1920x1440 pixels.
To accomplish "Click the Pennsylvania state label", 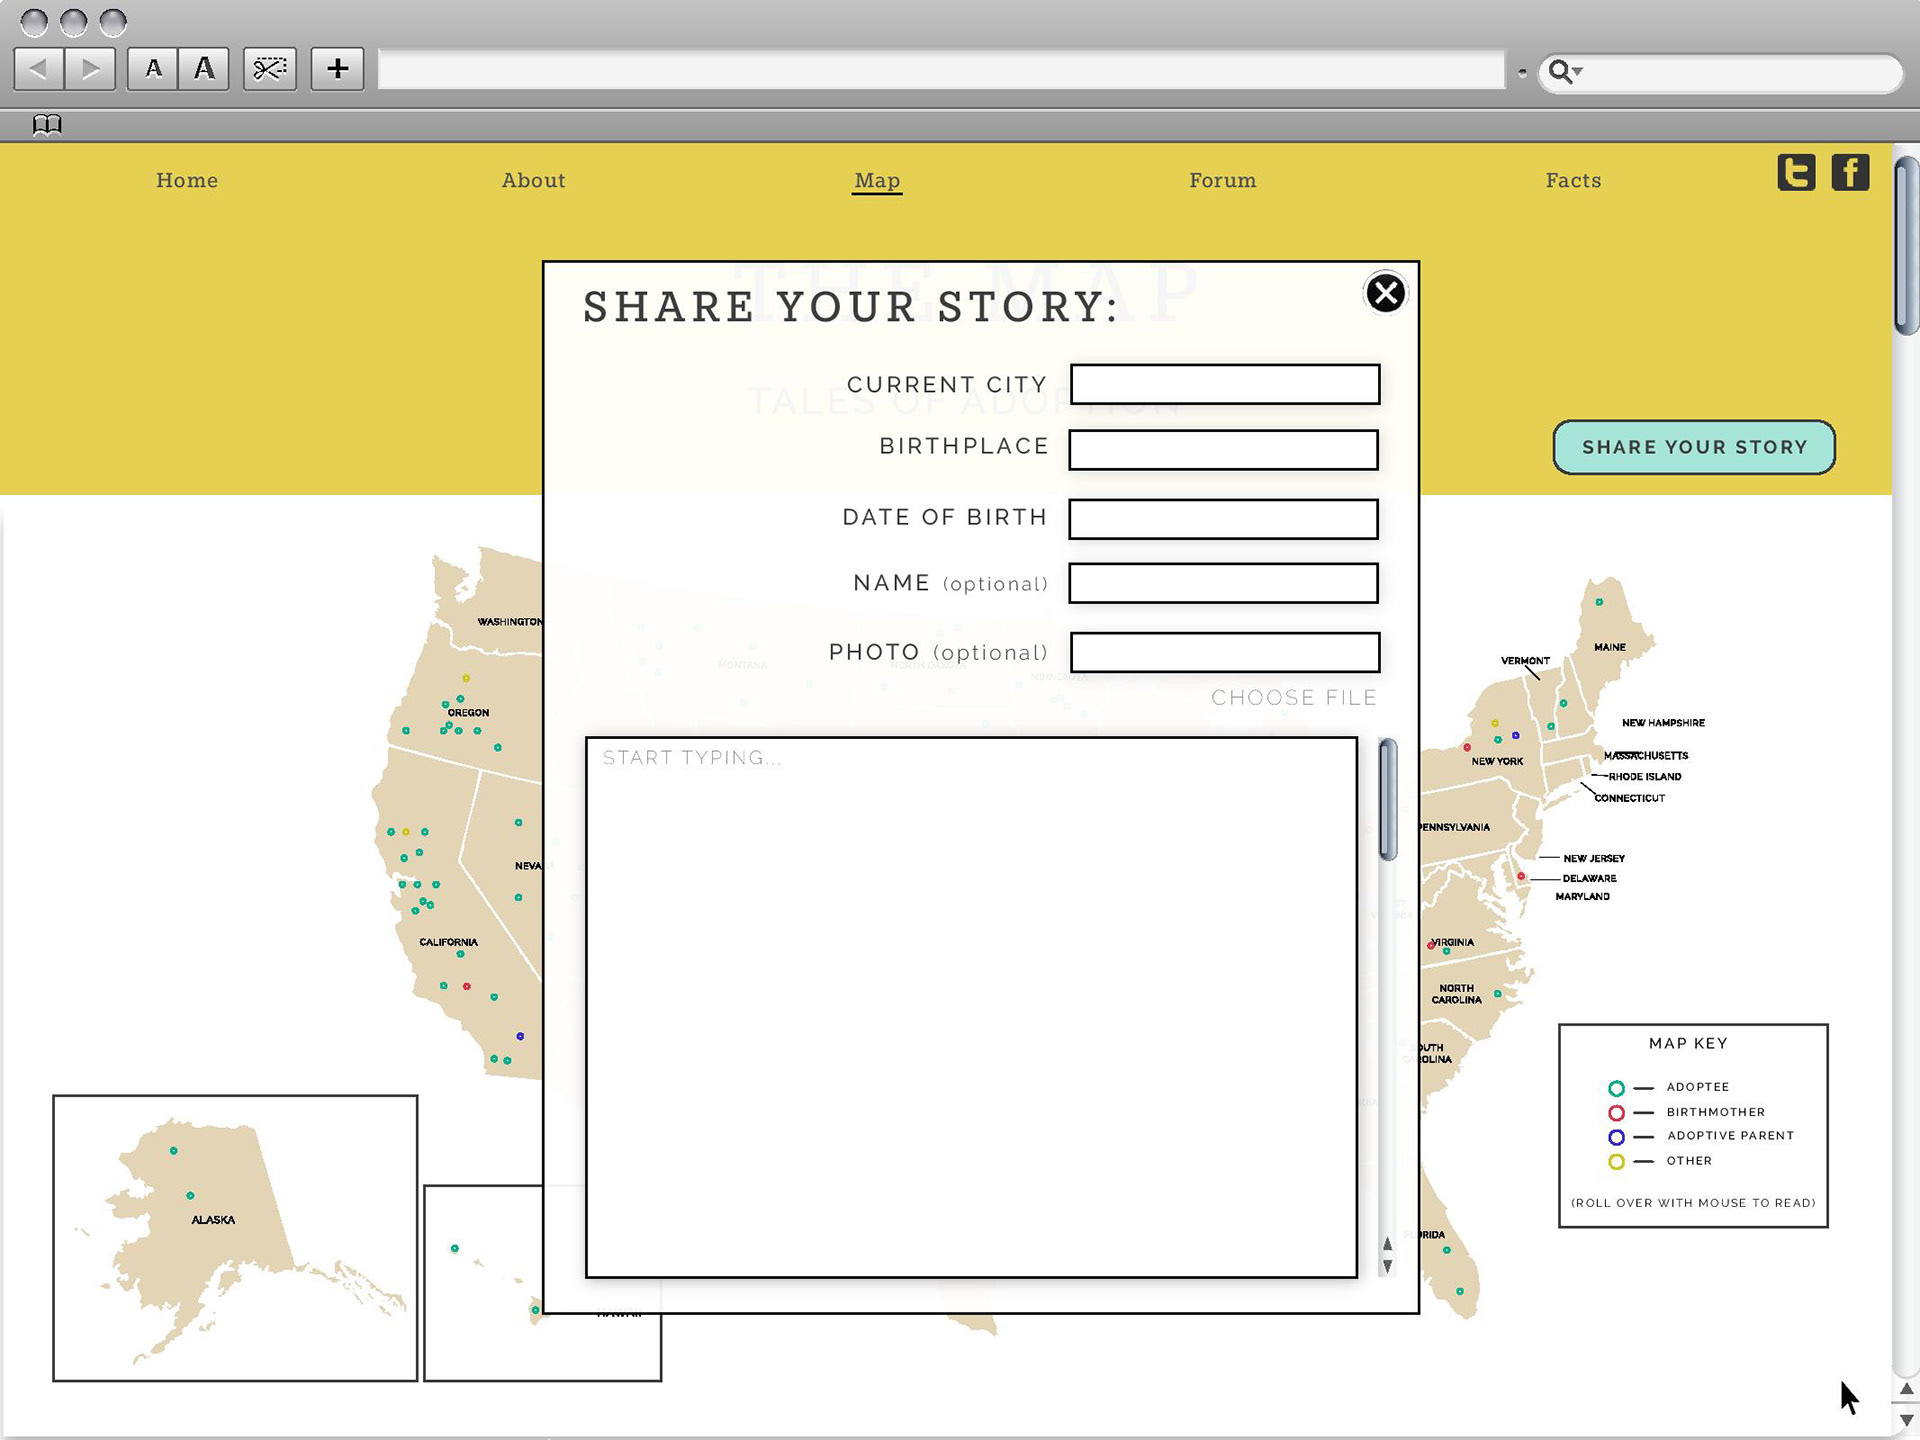I will 1455,827.
